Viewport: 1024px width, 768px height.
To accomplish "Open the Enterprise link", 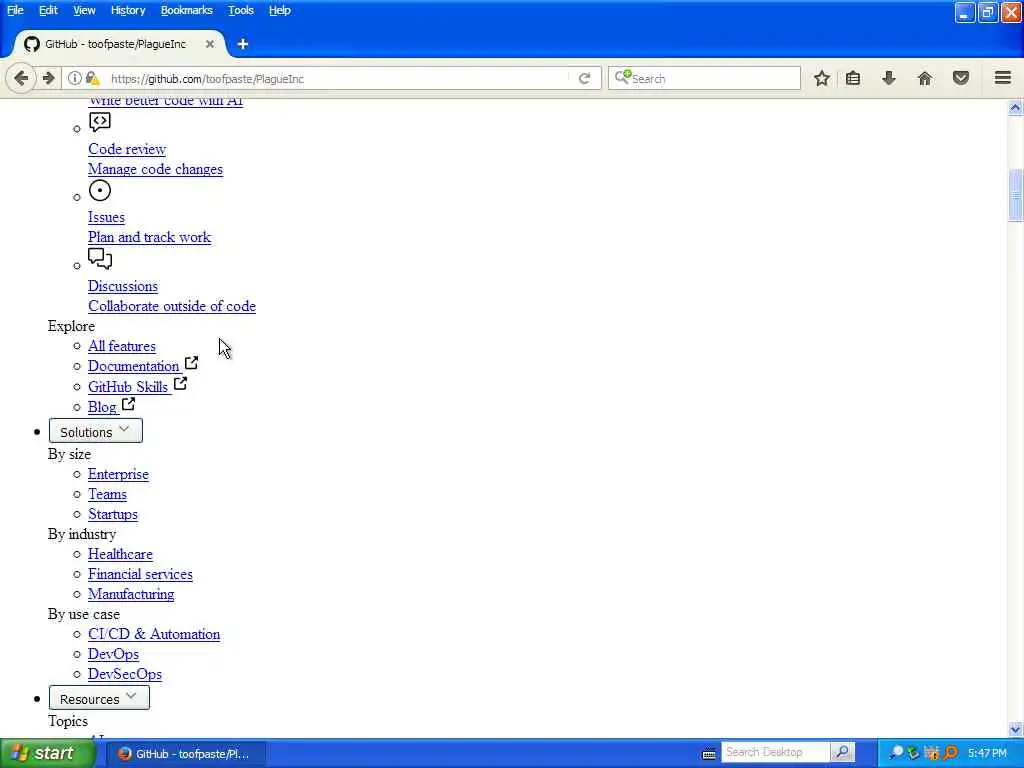I will [118, 474].
